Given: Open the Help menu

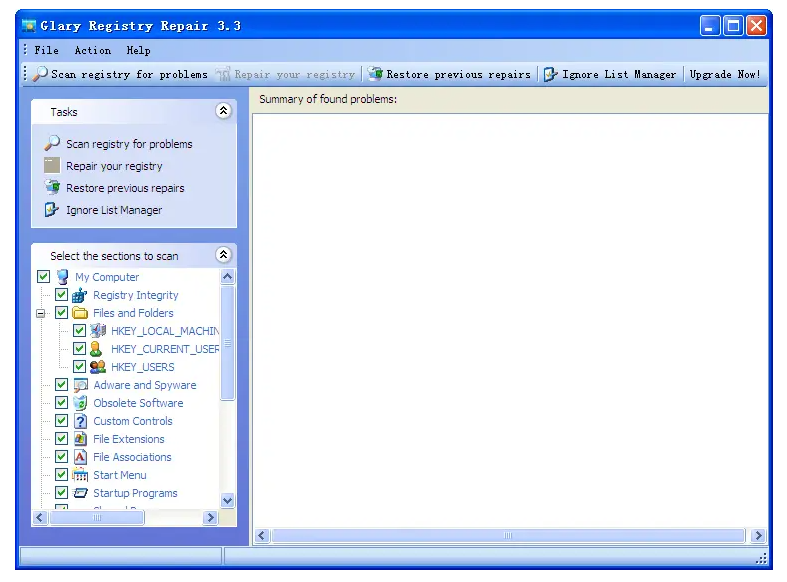Looking at the screenshot, I should [x=139, y=51].
